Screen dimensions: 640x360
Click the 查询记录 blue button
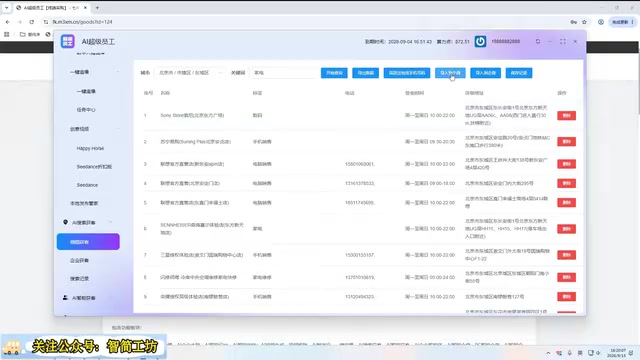(519, 73)
